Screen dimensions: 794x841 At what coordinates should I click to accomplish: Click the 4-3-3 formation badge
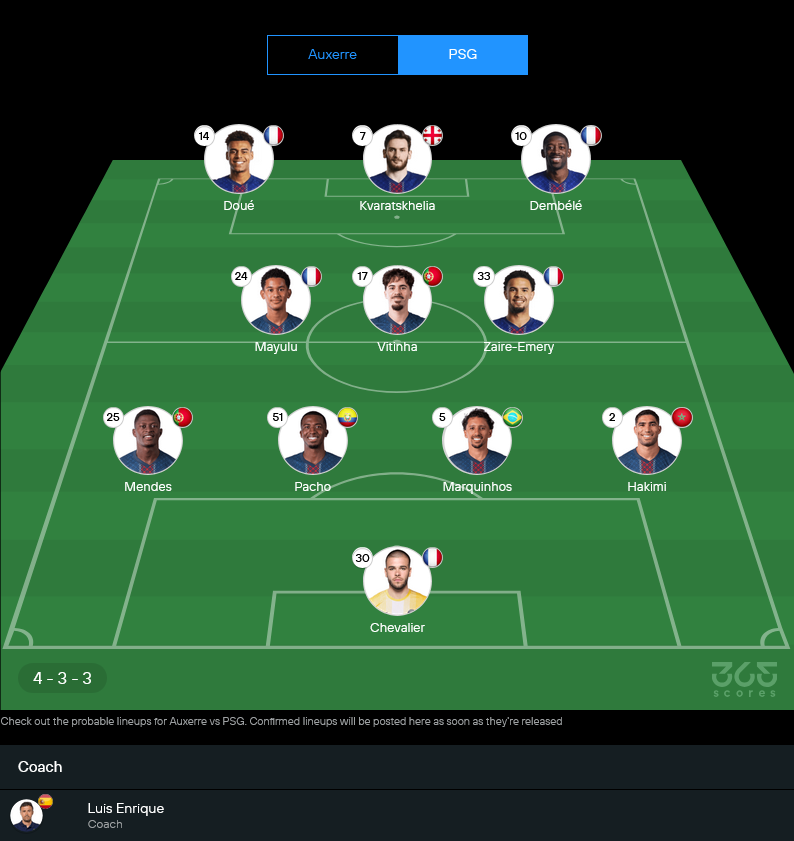click(x=62, y=678)
